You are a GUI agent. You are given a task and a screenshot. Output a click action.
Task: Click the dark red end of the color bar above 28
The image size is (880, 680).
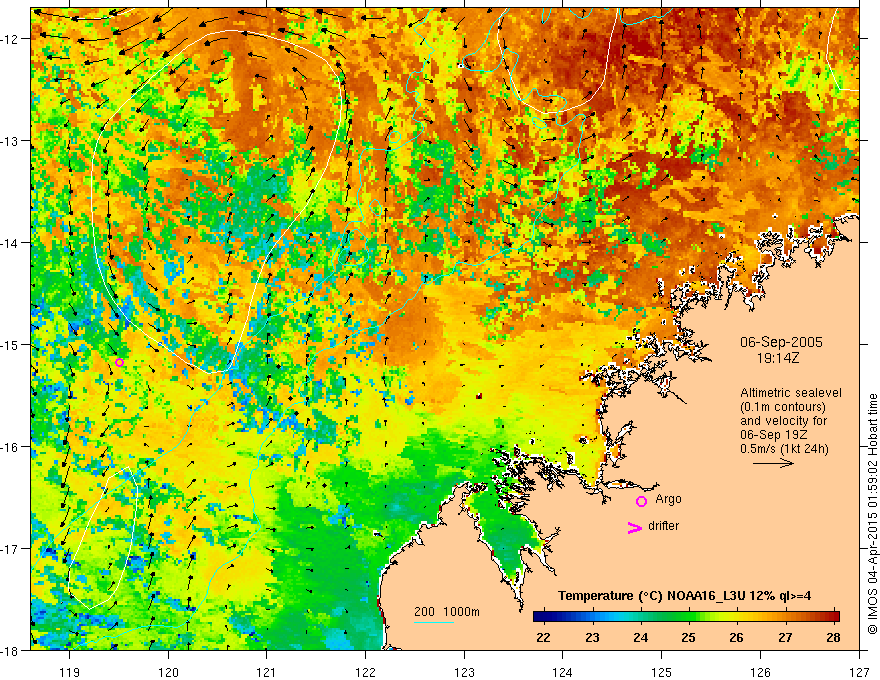[x=834, y=617]
